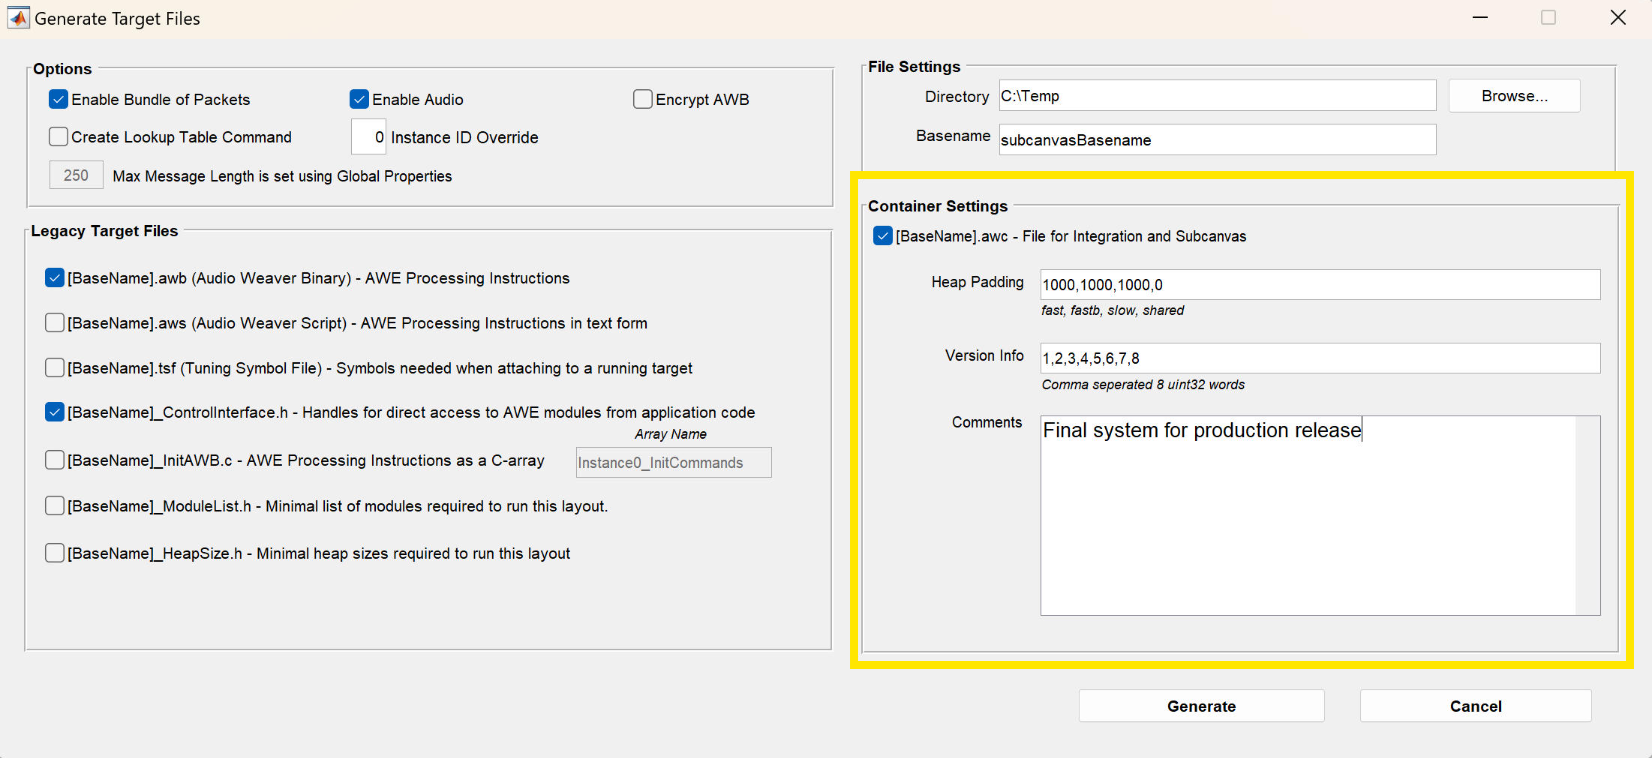Check the [BaseName].tsf Tuning Symbol File box
This screenshot has height=758, width=1652.
point(55,368)
